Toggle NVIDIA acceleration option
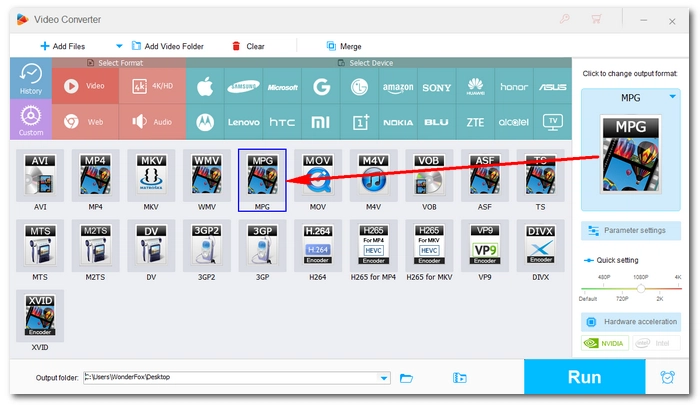 point(605,343)
